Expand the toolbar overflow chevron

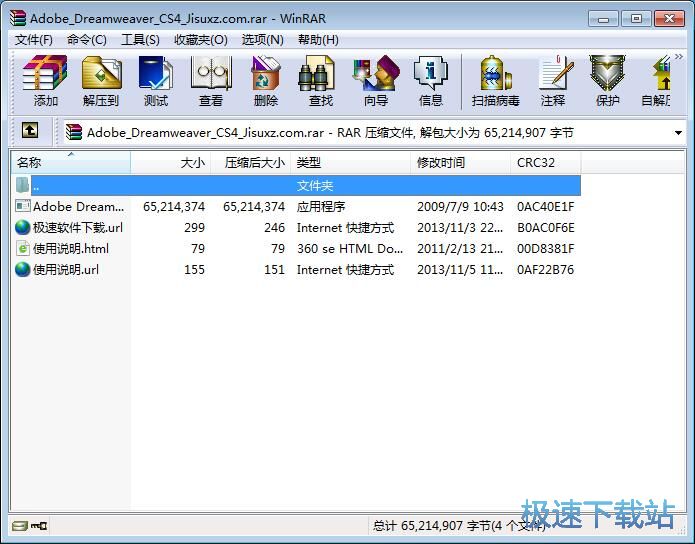(679, 57)
